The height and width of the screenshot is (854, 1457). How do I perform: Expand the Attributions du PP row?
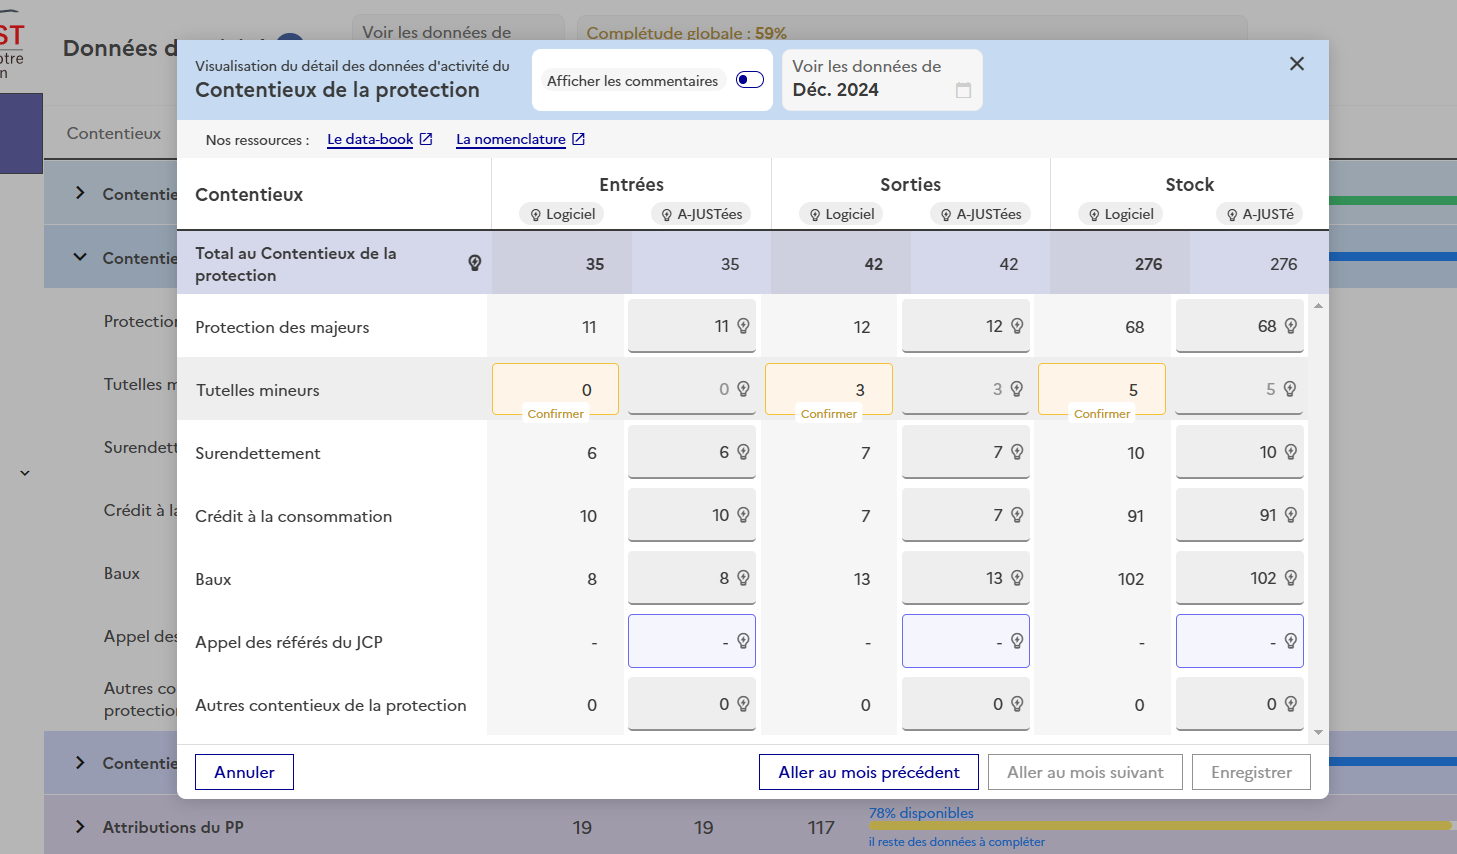click(80, 827)
